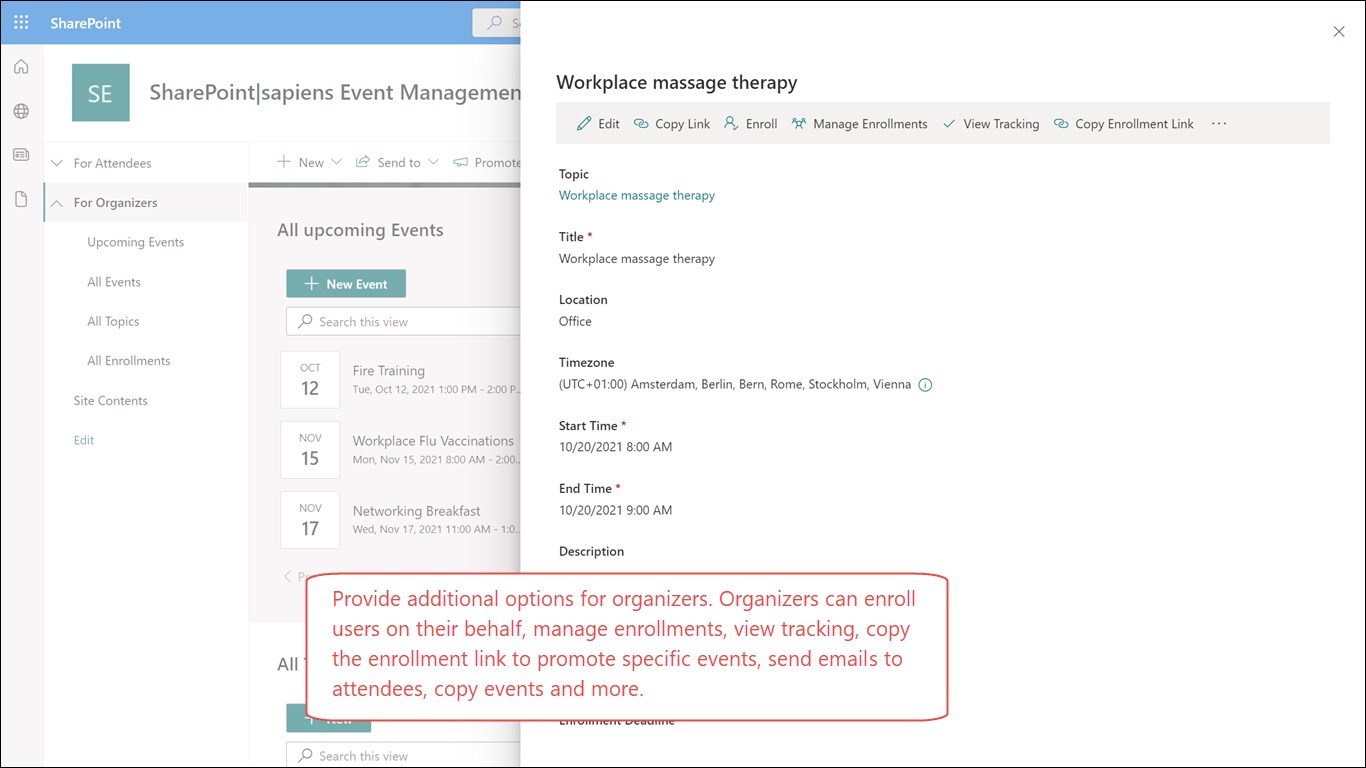Open All Enrollments in the navigation
This screenshot has width=1366, height=768.
pyautogui.click(x=128, y=361)
